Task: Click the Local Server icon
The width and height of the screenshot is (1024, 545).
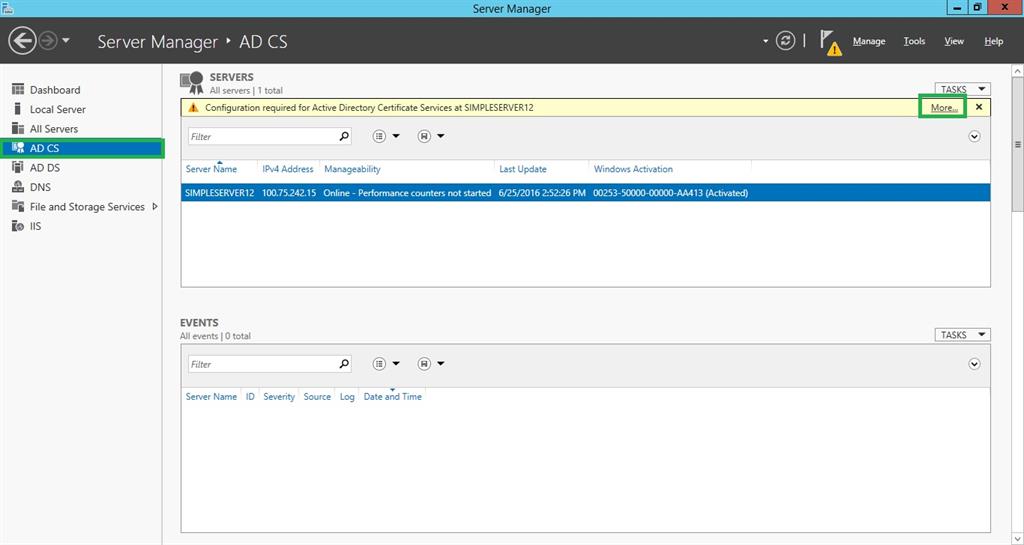Action: (18, 109)
